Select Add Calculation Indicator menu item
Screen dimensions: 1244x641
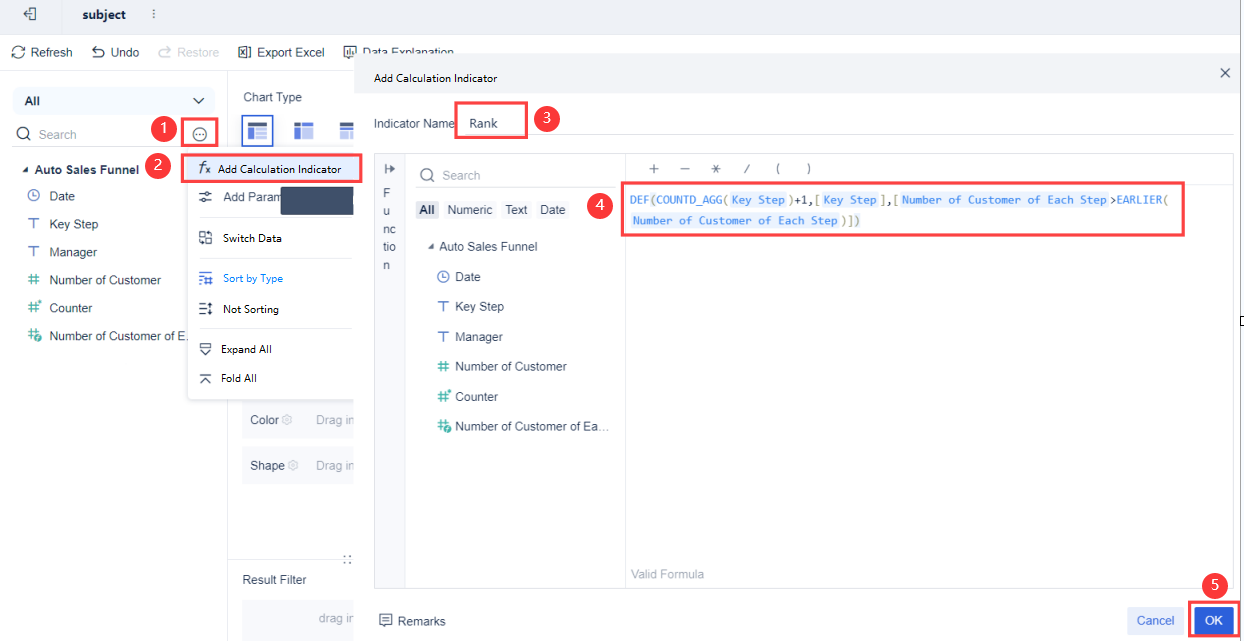click(270, 169)
